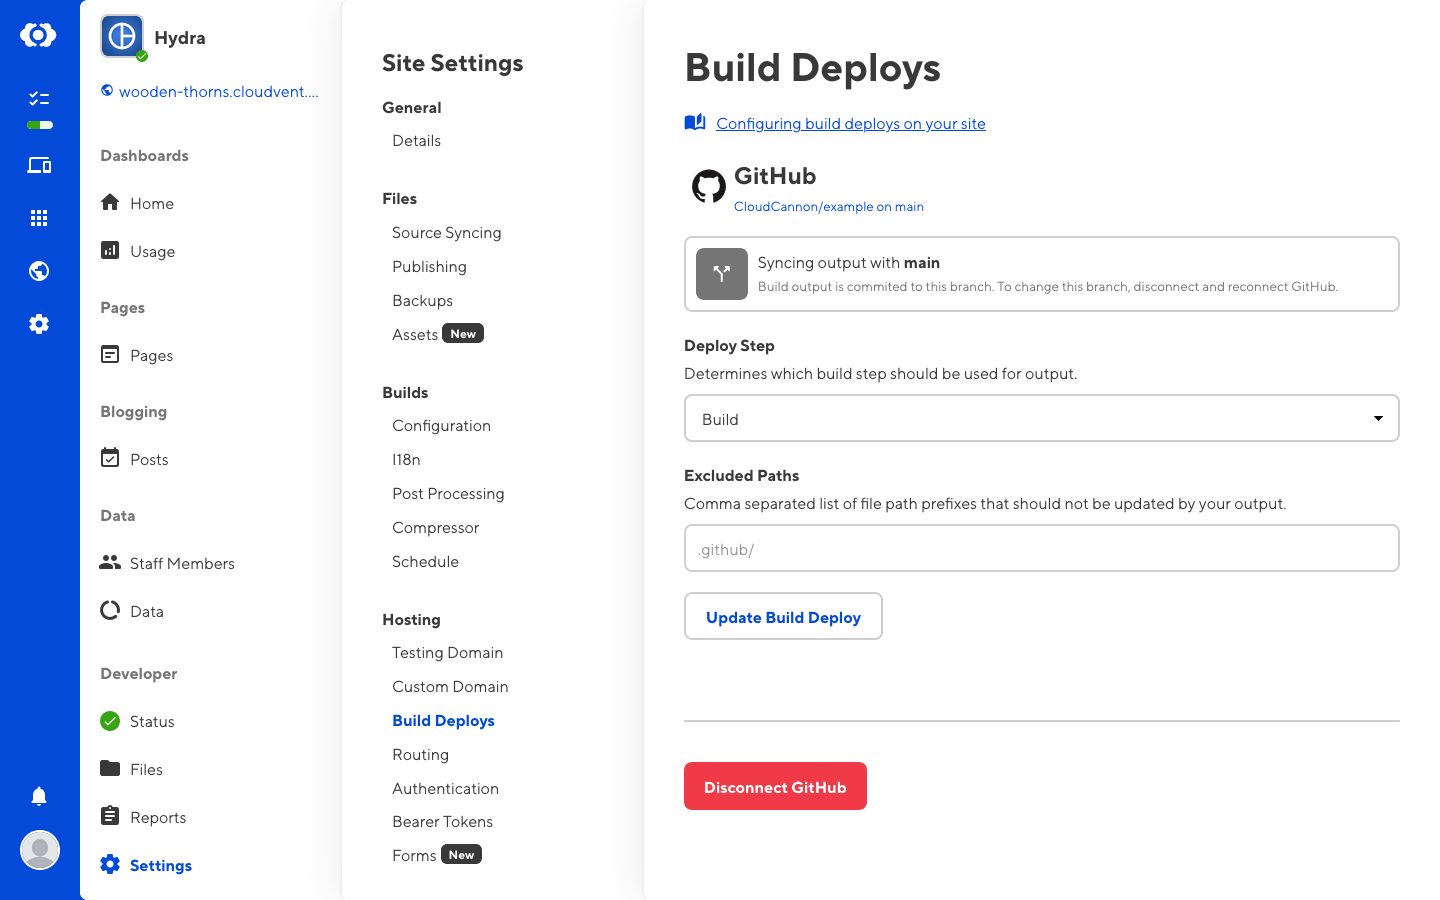
Task: Click the branch sync icon tile
Action: click(x=722, y=274)
